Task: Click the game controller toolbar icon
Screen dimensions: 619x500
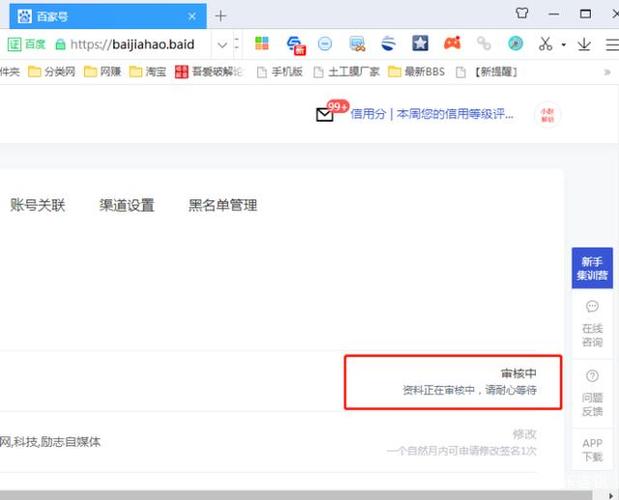Action: point(452,44)
